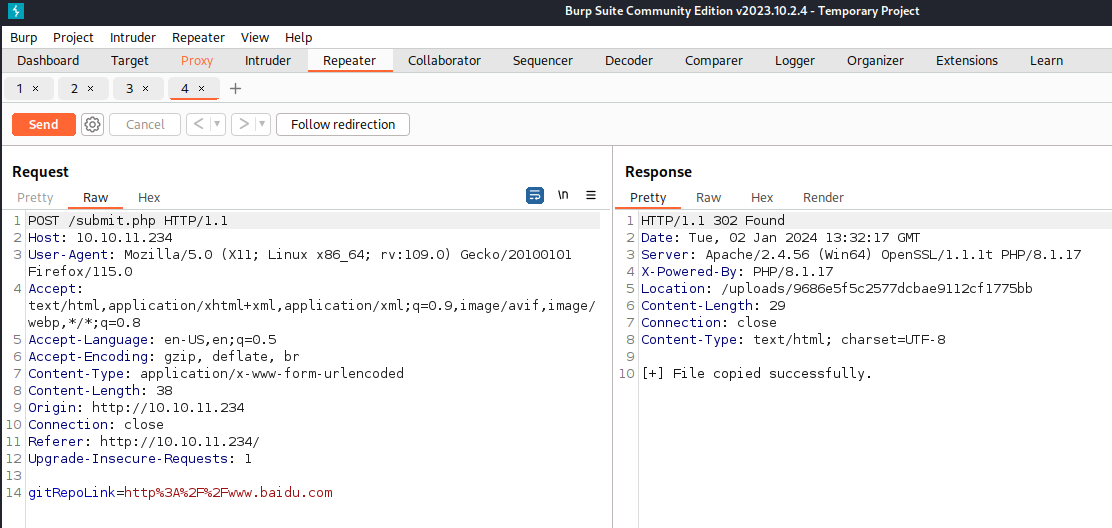
Task: Open the Request panel hamburger menu
Action: tap(591, 196)
